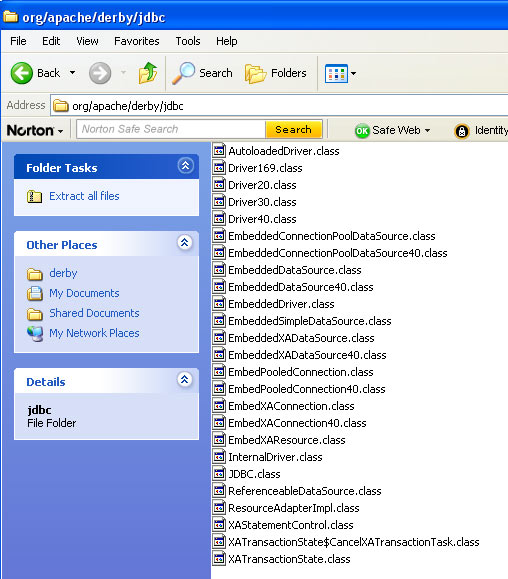The width and height of the screenshot is (508, 579).
Task: Click the Shared Documents folder icon
Action: pyautogui.click(x=35, y=314)
